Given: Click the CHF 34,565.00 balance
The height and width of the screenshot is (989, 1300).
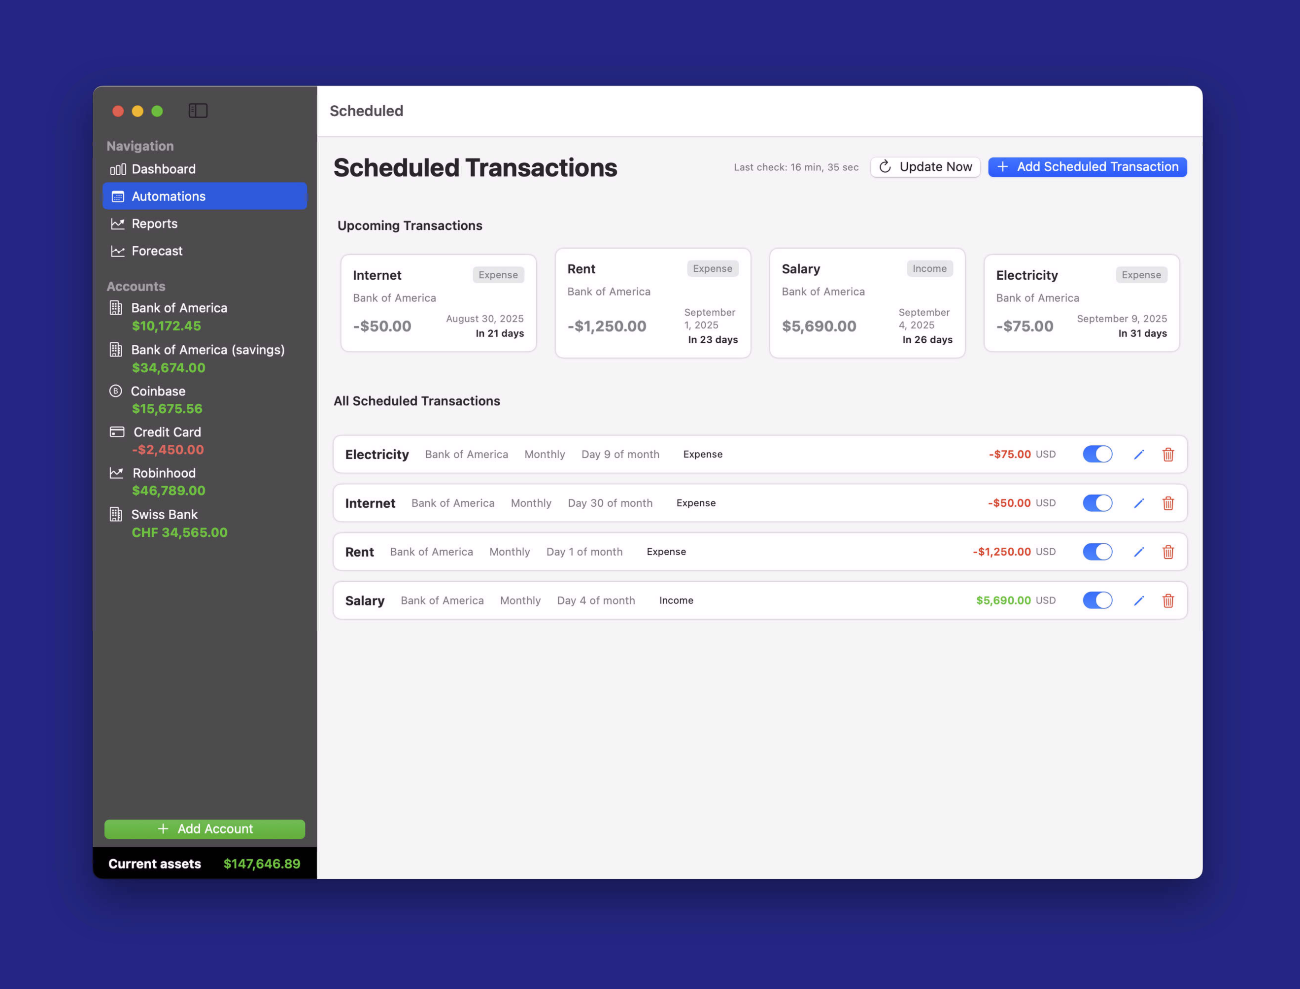Looking at the screenshot, I should 180,533.
